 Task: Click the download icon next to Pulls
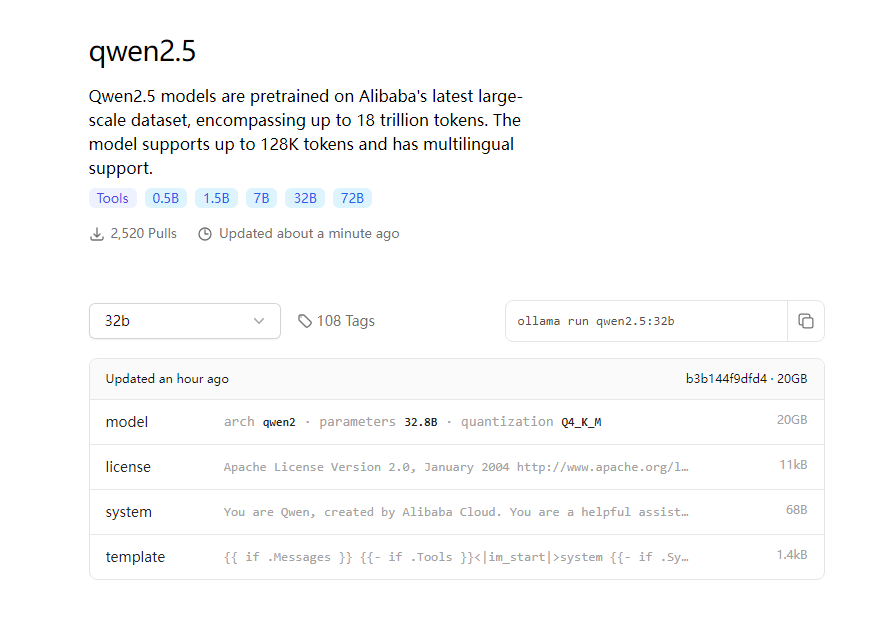coord(97,234)
